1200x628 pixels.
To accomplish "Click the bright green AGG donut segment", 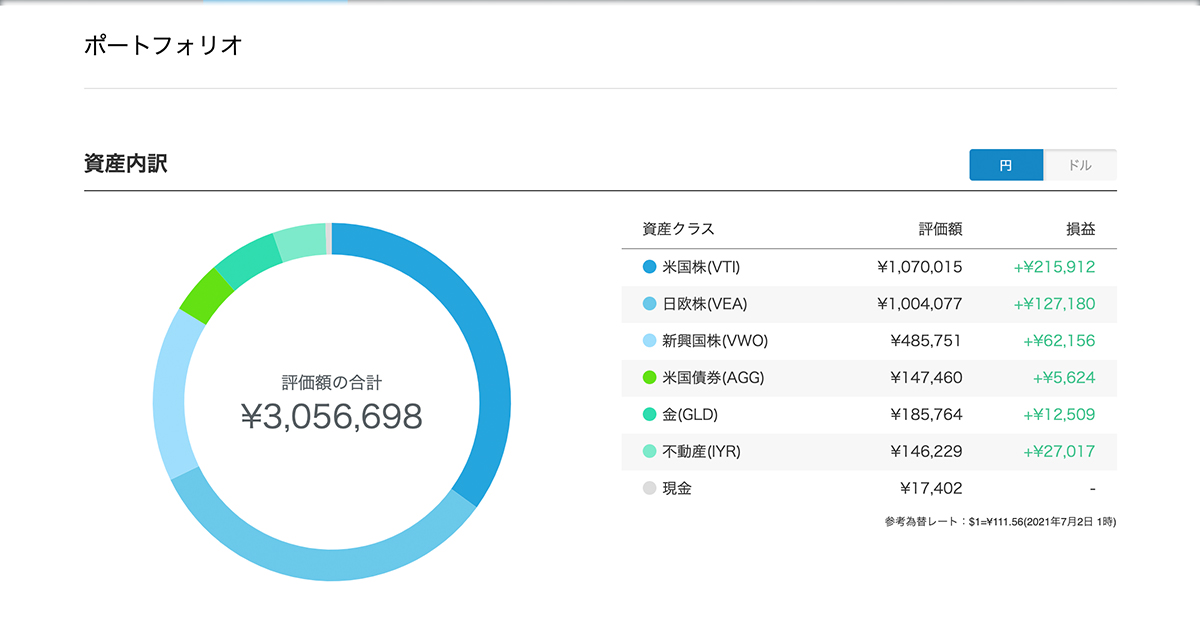I will click(x=207, y=296).
